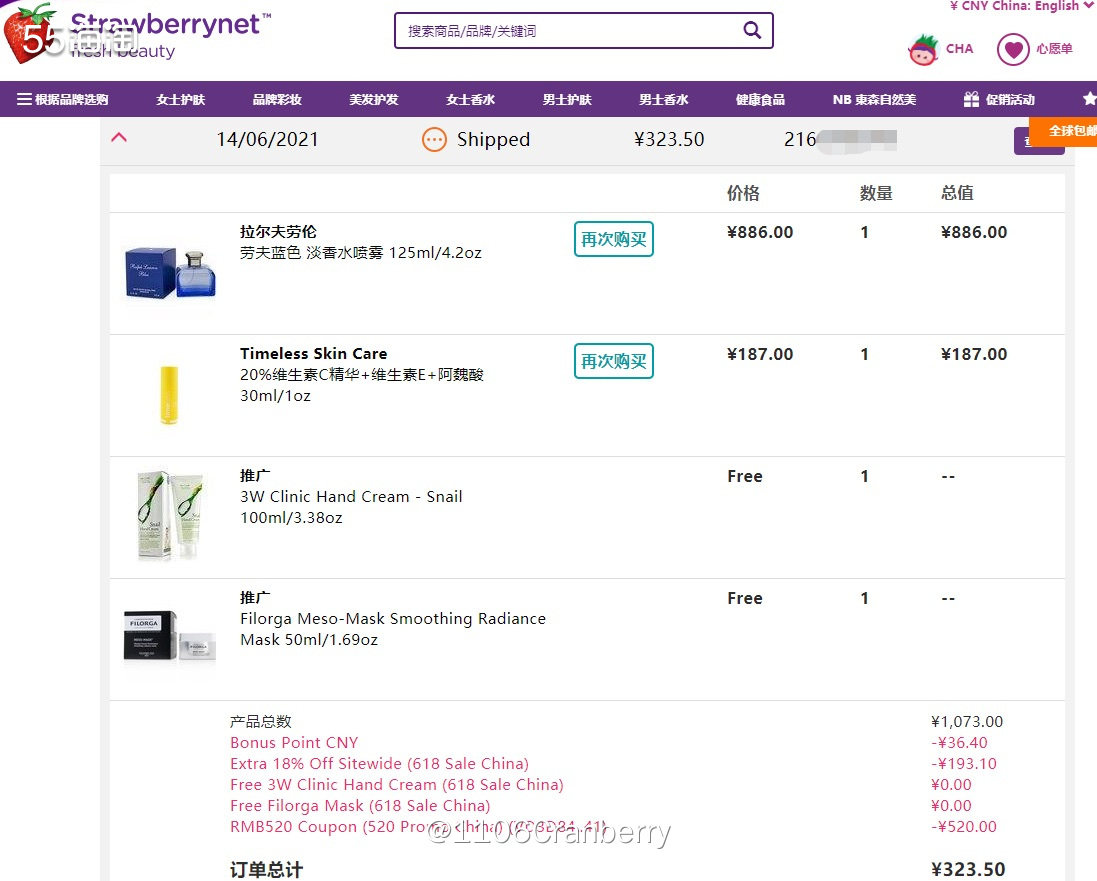1097x881 pixels.
Task: Click the Strawberrynet strawberry logo
Action: point(29,33)
